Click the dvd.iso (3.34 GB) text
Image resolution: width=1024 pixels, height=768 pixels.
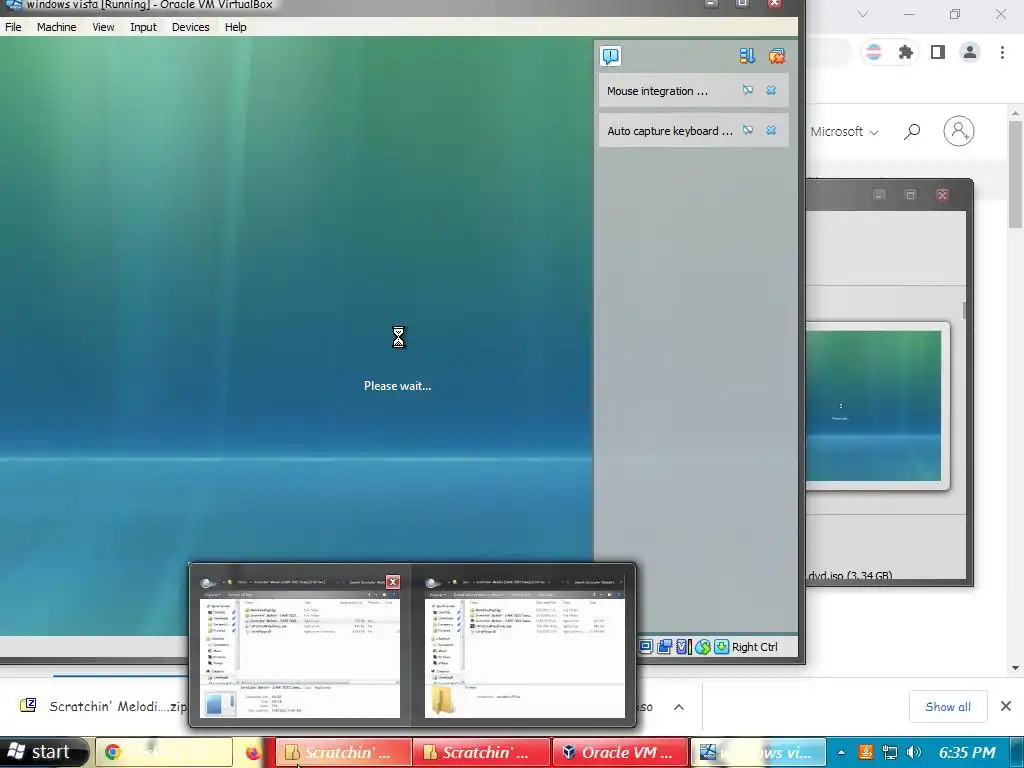point(850,575)
